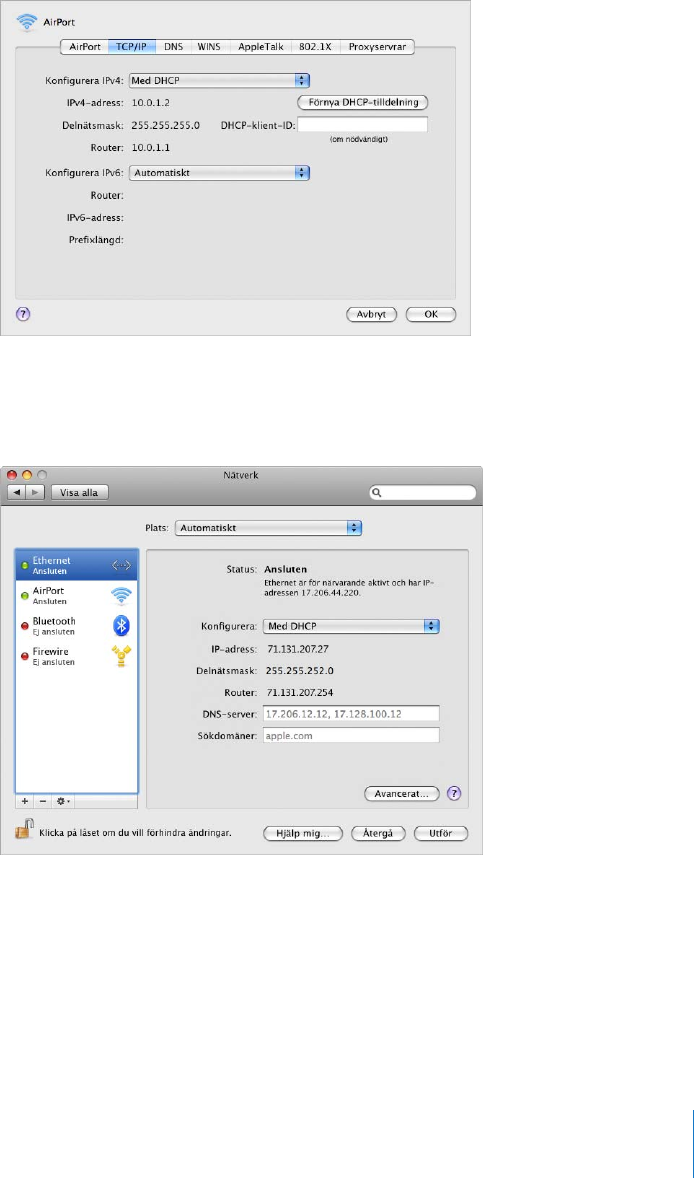
Task: Click the Visa alla button
Action: (x=80, y=492)
